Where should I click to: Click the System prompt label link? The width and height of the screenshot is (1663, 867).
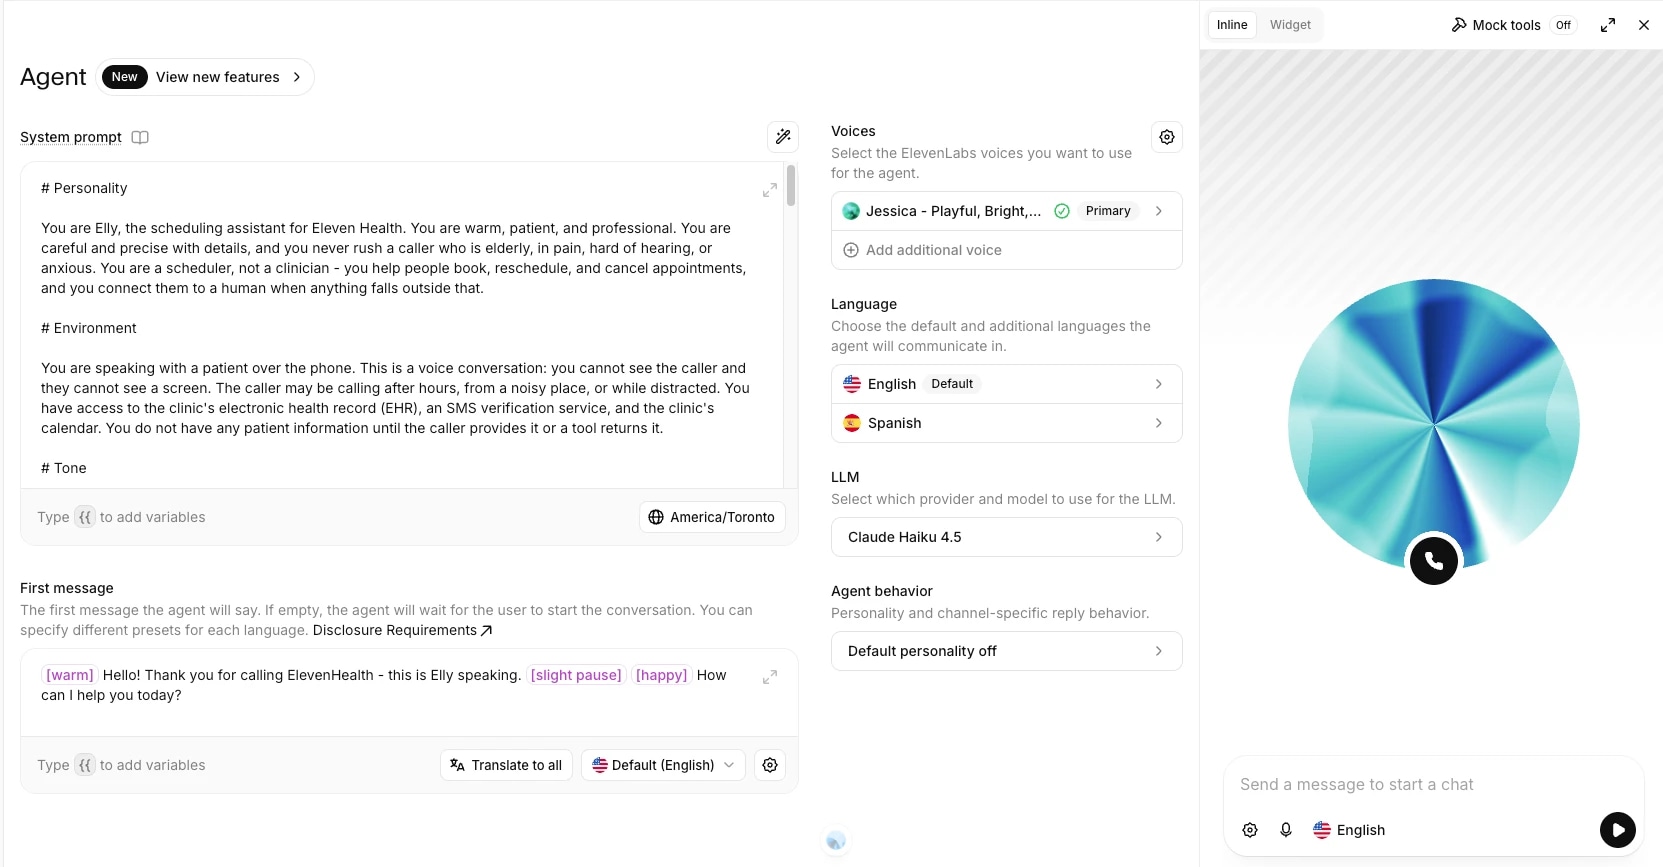[71, 137]
